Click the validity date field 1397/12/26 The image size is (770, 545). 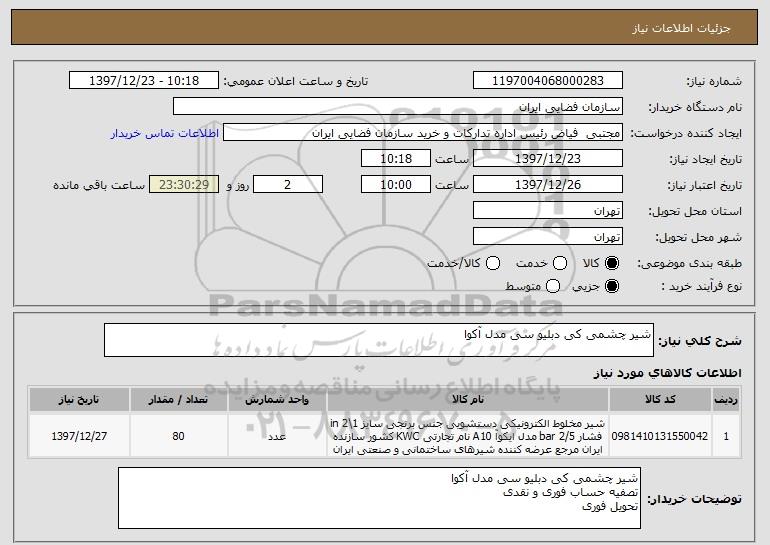548,184
